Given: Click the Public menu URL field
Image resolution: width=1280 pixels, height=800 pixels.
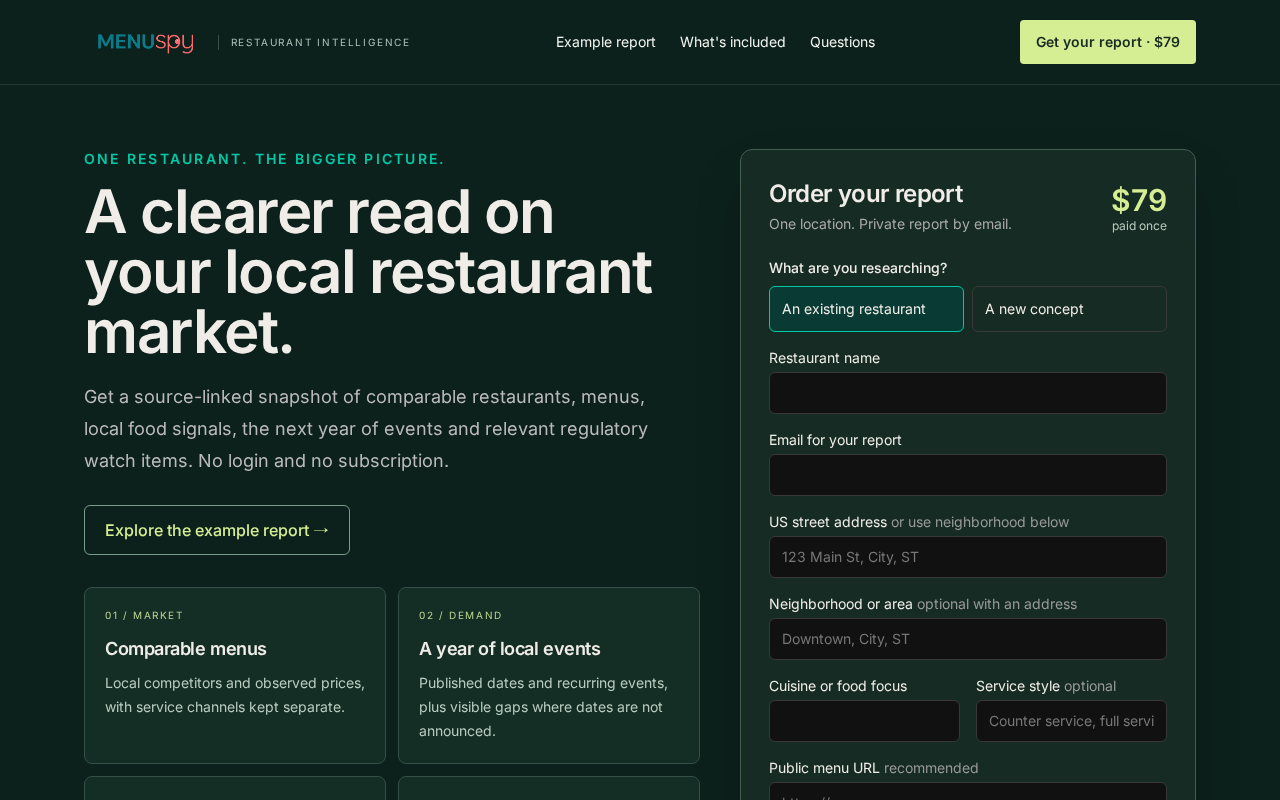Looking at the screenshot, I should [968, 791].
